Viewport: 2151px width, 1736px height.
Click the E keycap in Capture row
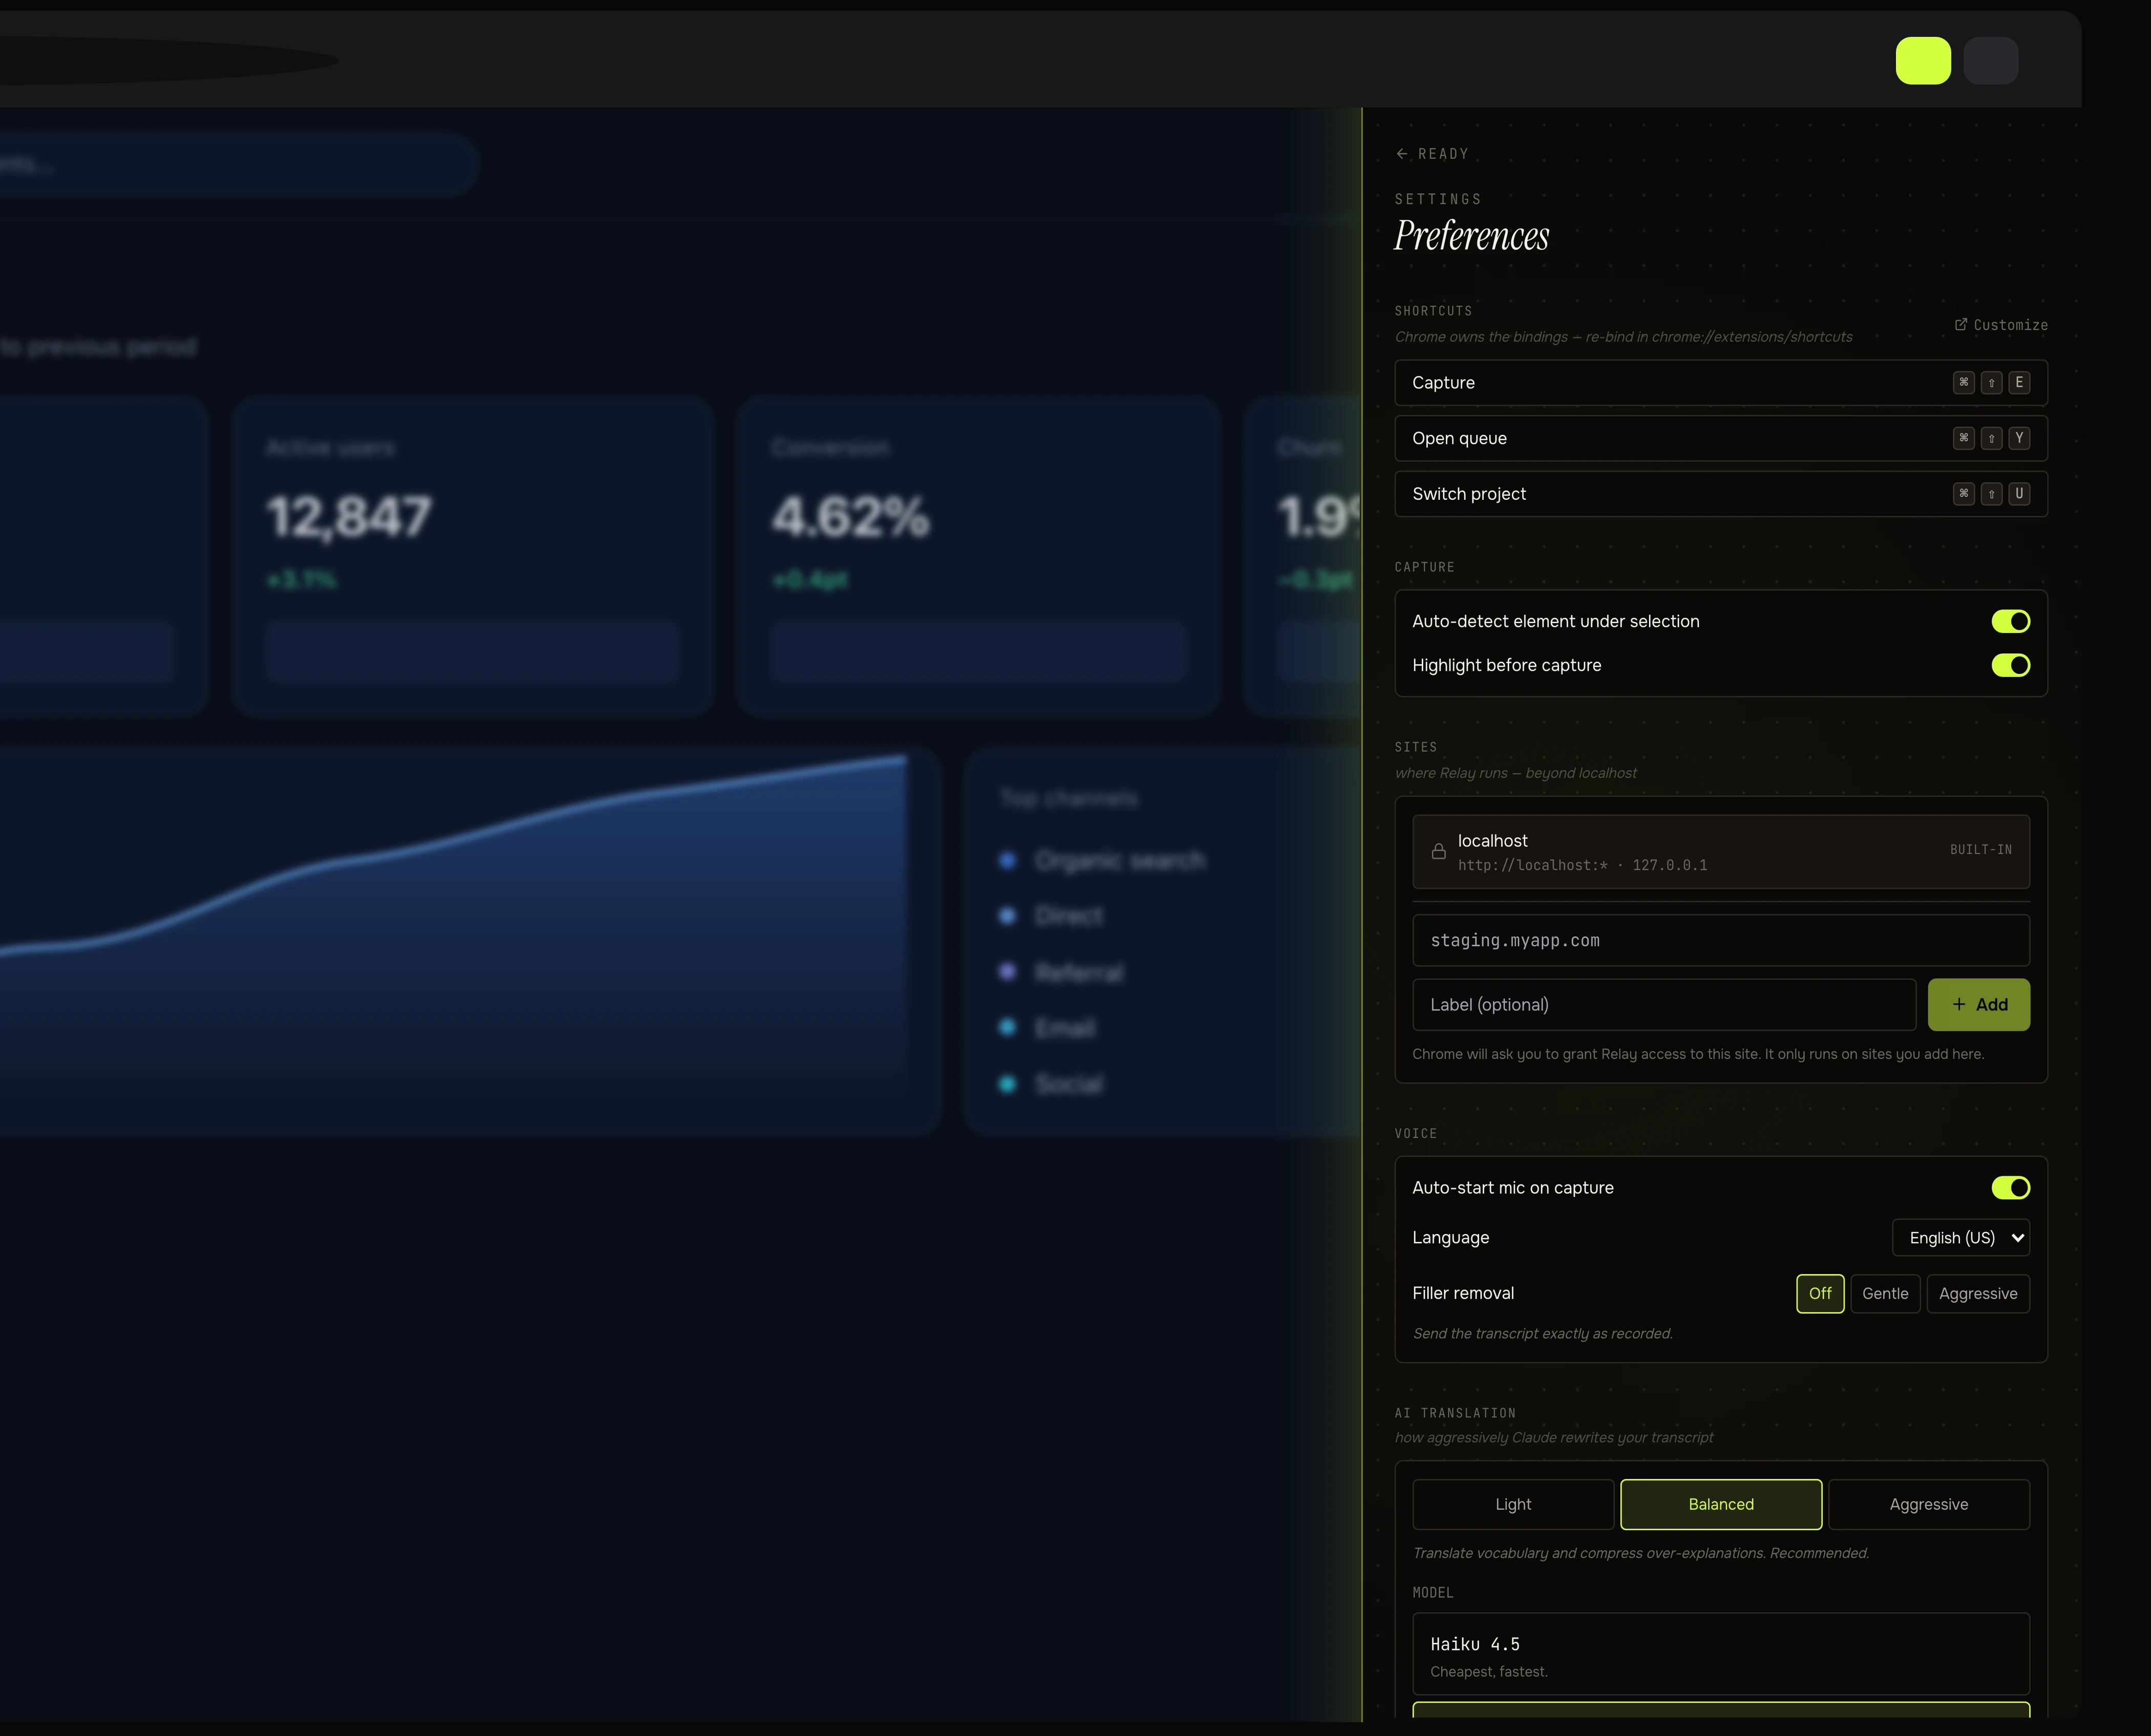[x=2019, y=383]
